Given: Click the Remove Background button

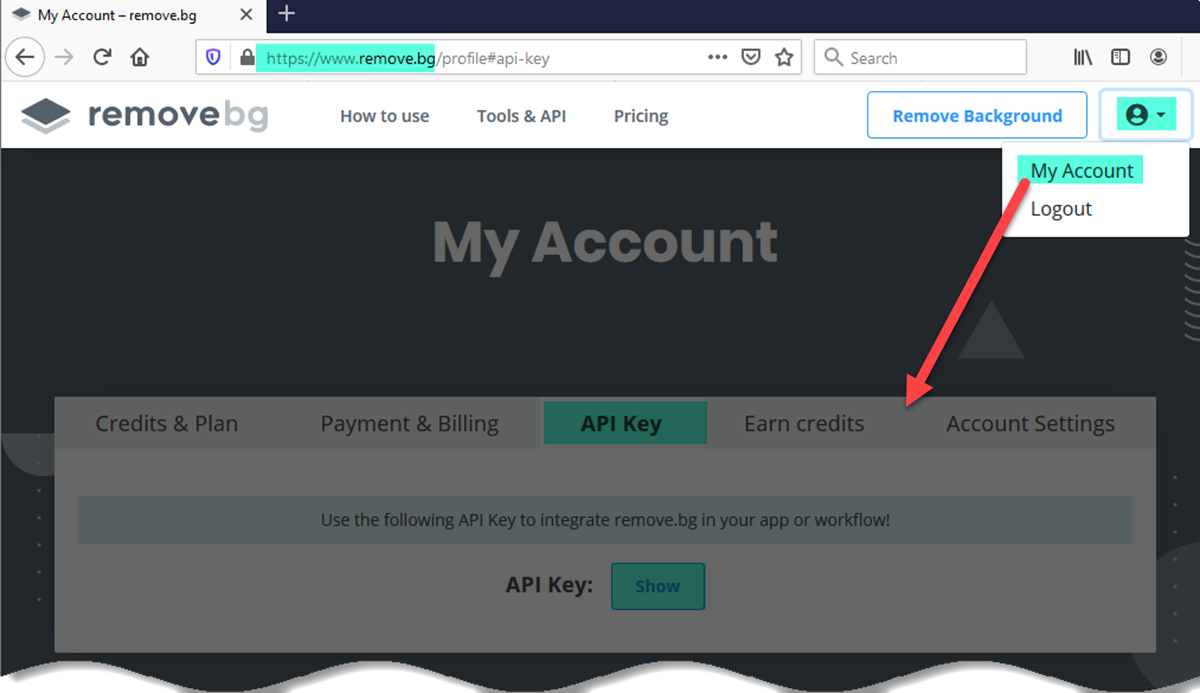Looking at the screenshot, I should (977, 116).
